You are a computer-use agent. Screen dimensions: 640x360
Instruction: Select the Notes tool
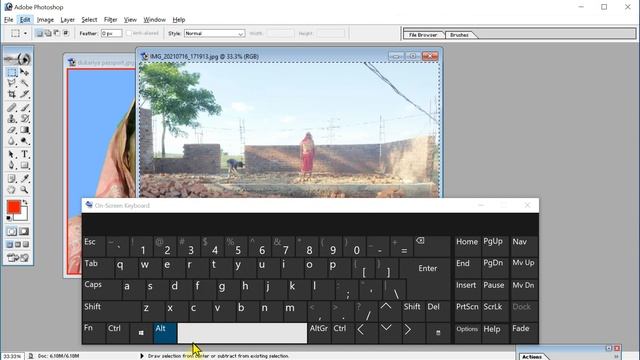(12, 178)
